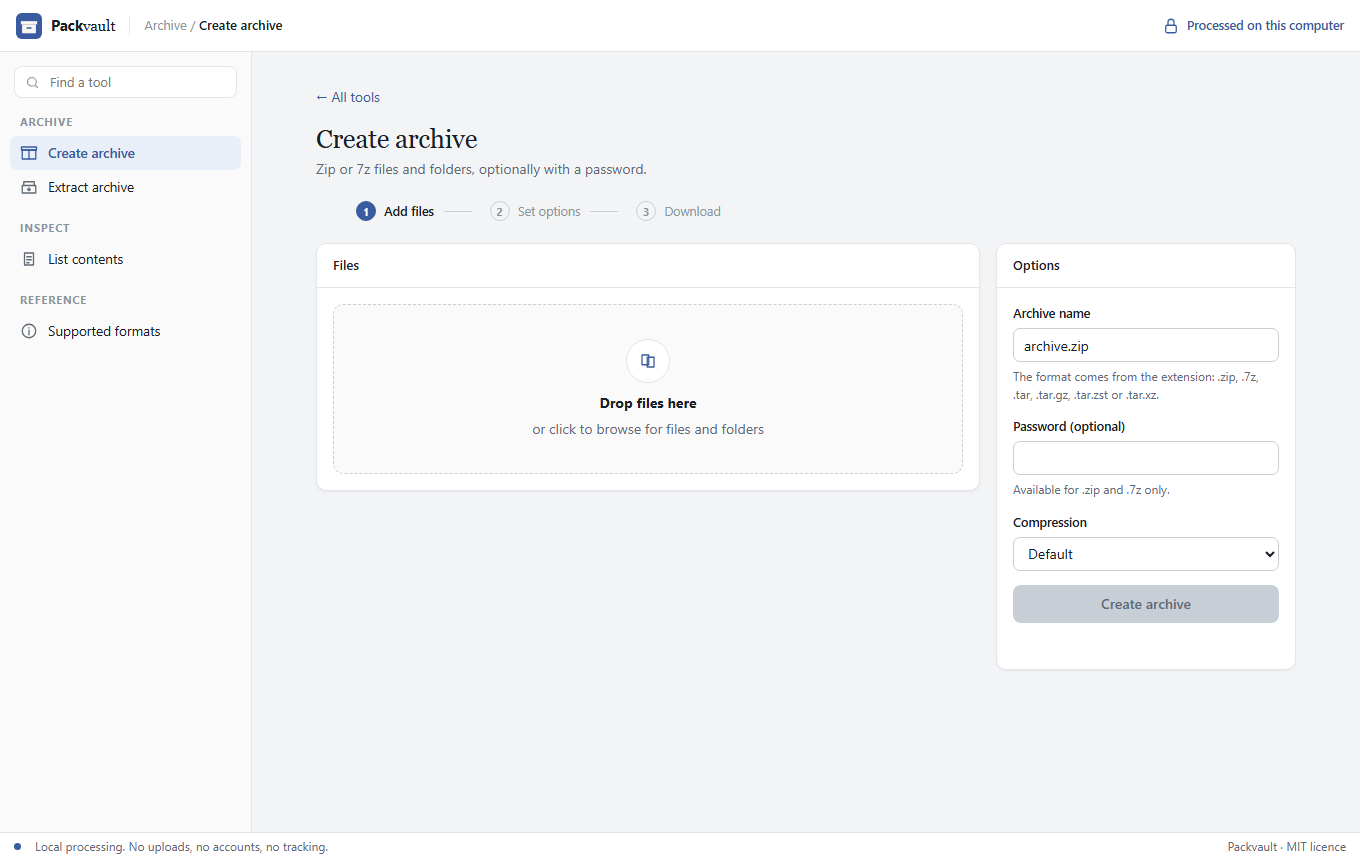
Task: Open the Compression dropdown
Action: 1146,554
